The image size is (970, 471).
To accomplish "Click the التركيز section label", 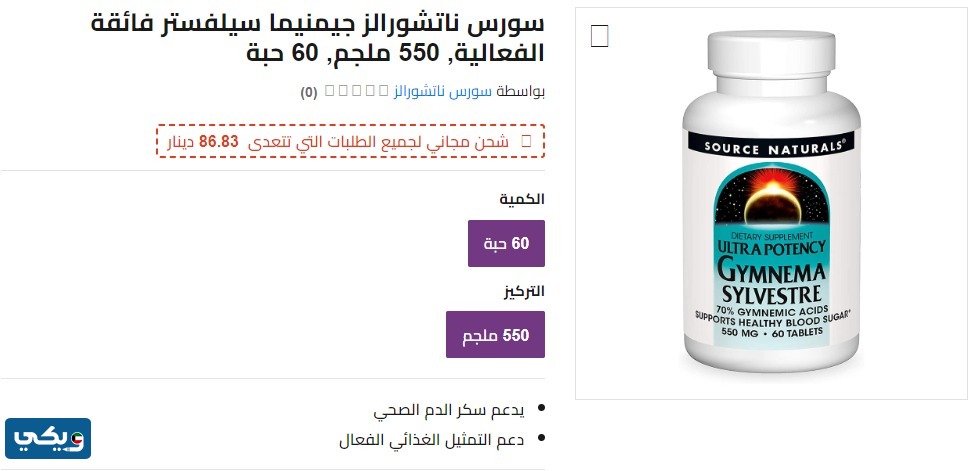I will 523,291.
